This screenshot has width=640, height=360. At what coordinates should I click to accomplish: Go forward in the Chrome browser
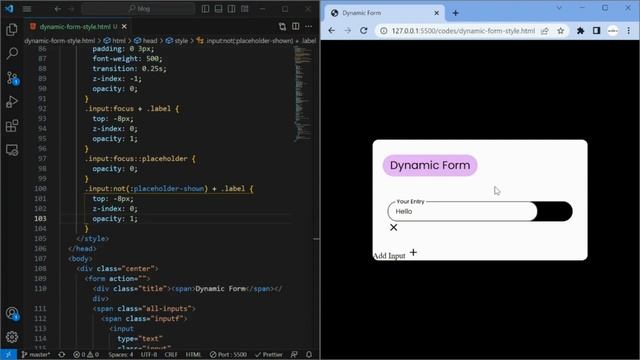pyautogui.click(x=348, y=31)
